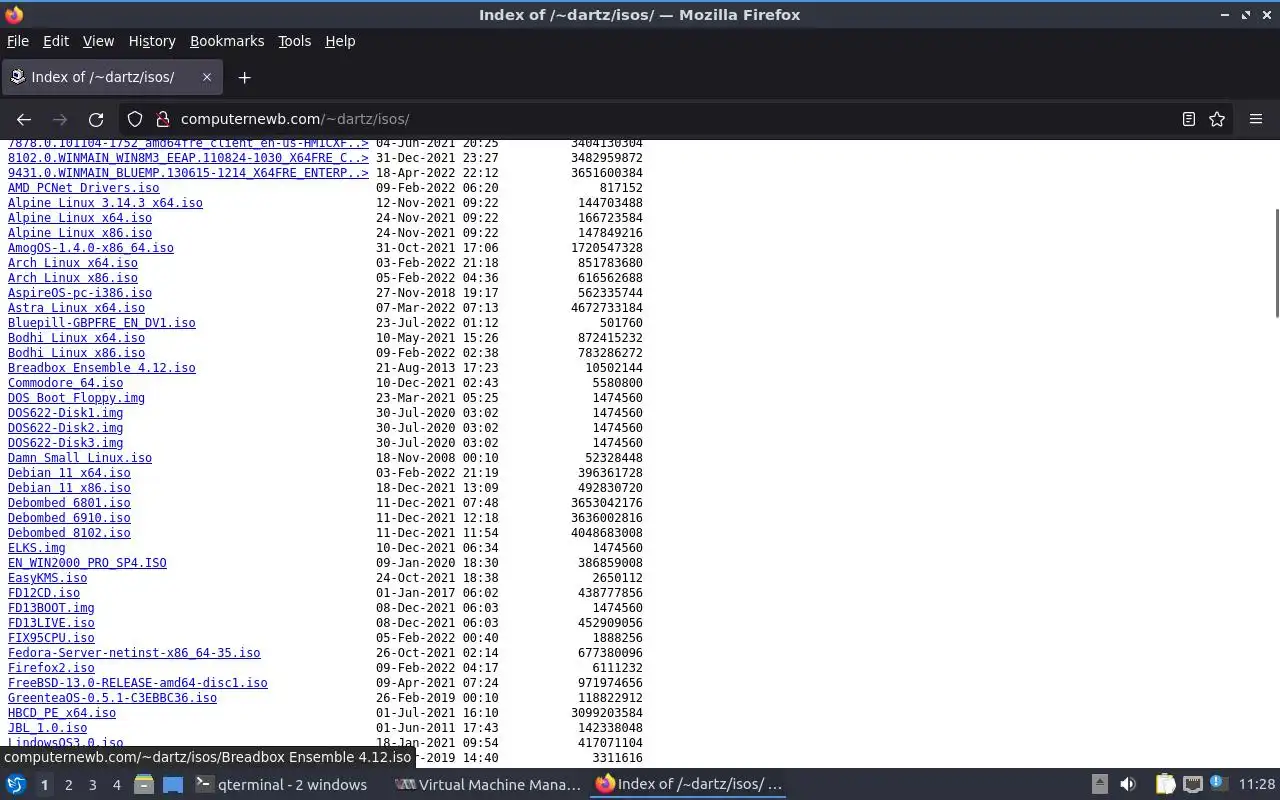Click the Debombed_6910.iso link
Screen dimensions: 1280x800
coord(69,518)
